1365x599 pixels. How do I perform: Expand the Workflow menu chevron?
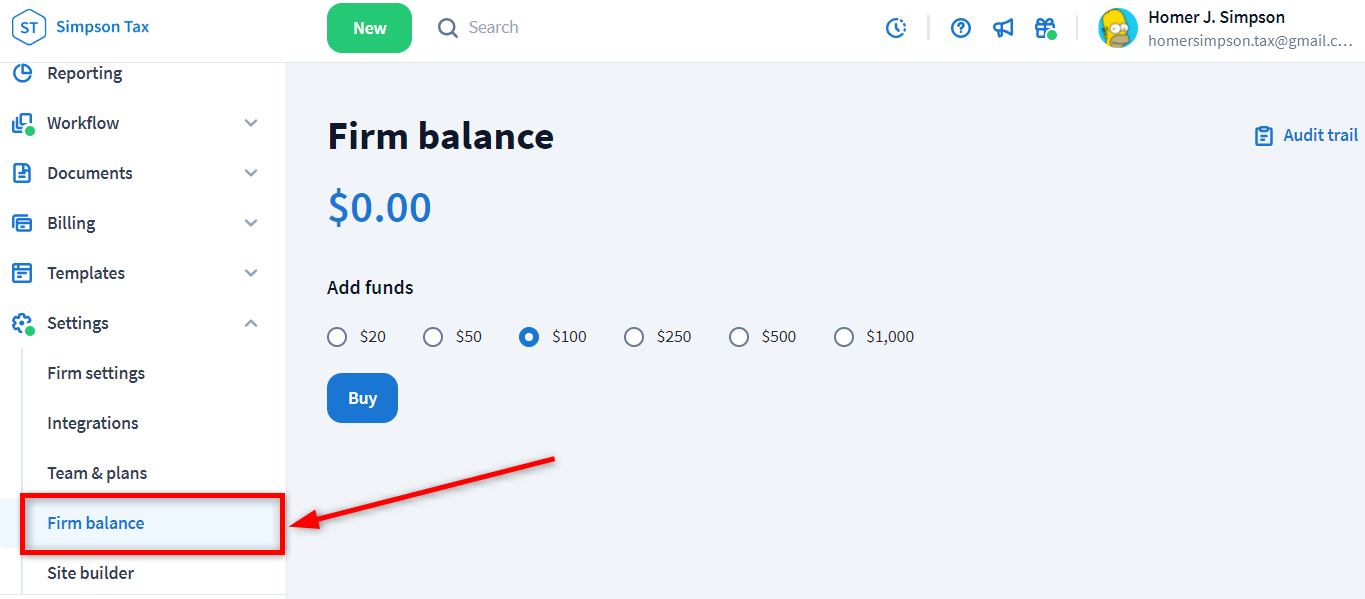tap(251, 123)
